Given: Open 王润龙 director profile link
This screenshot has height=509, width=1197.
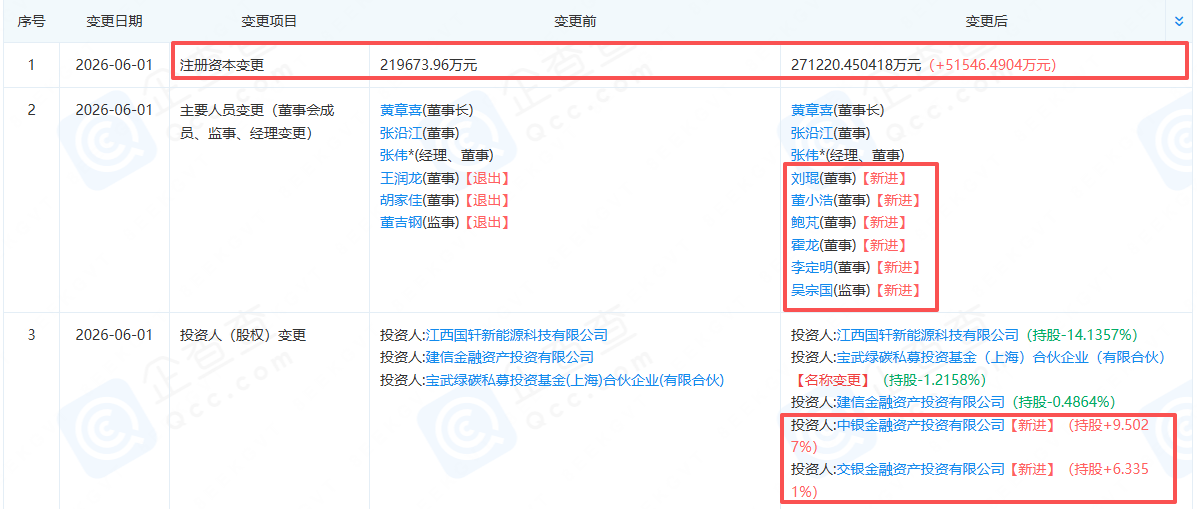Looking at the screenshot, I should coord(401,178).
